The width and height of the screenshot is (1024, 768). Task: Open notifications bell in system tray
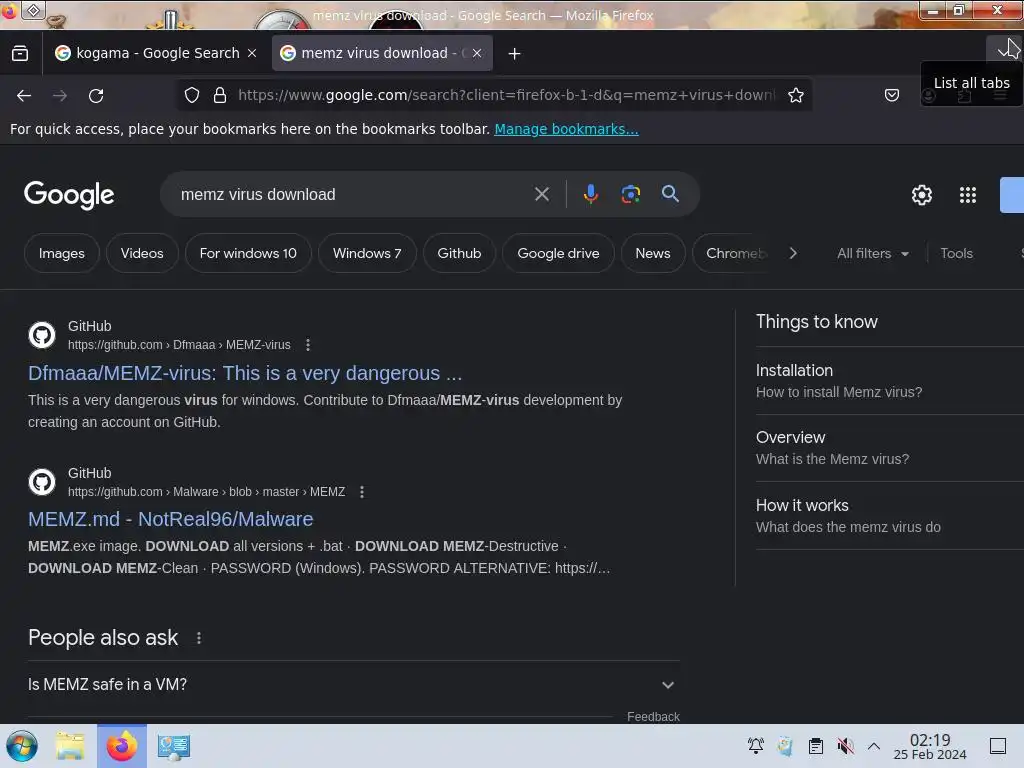coord(756,746)
